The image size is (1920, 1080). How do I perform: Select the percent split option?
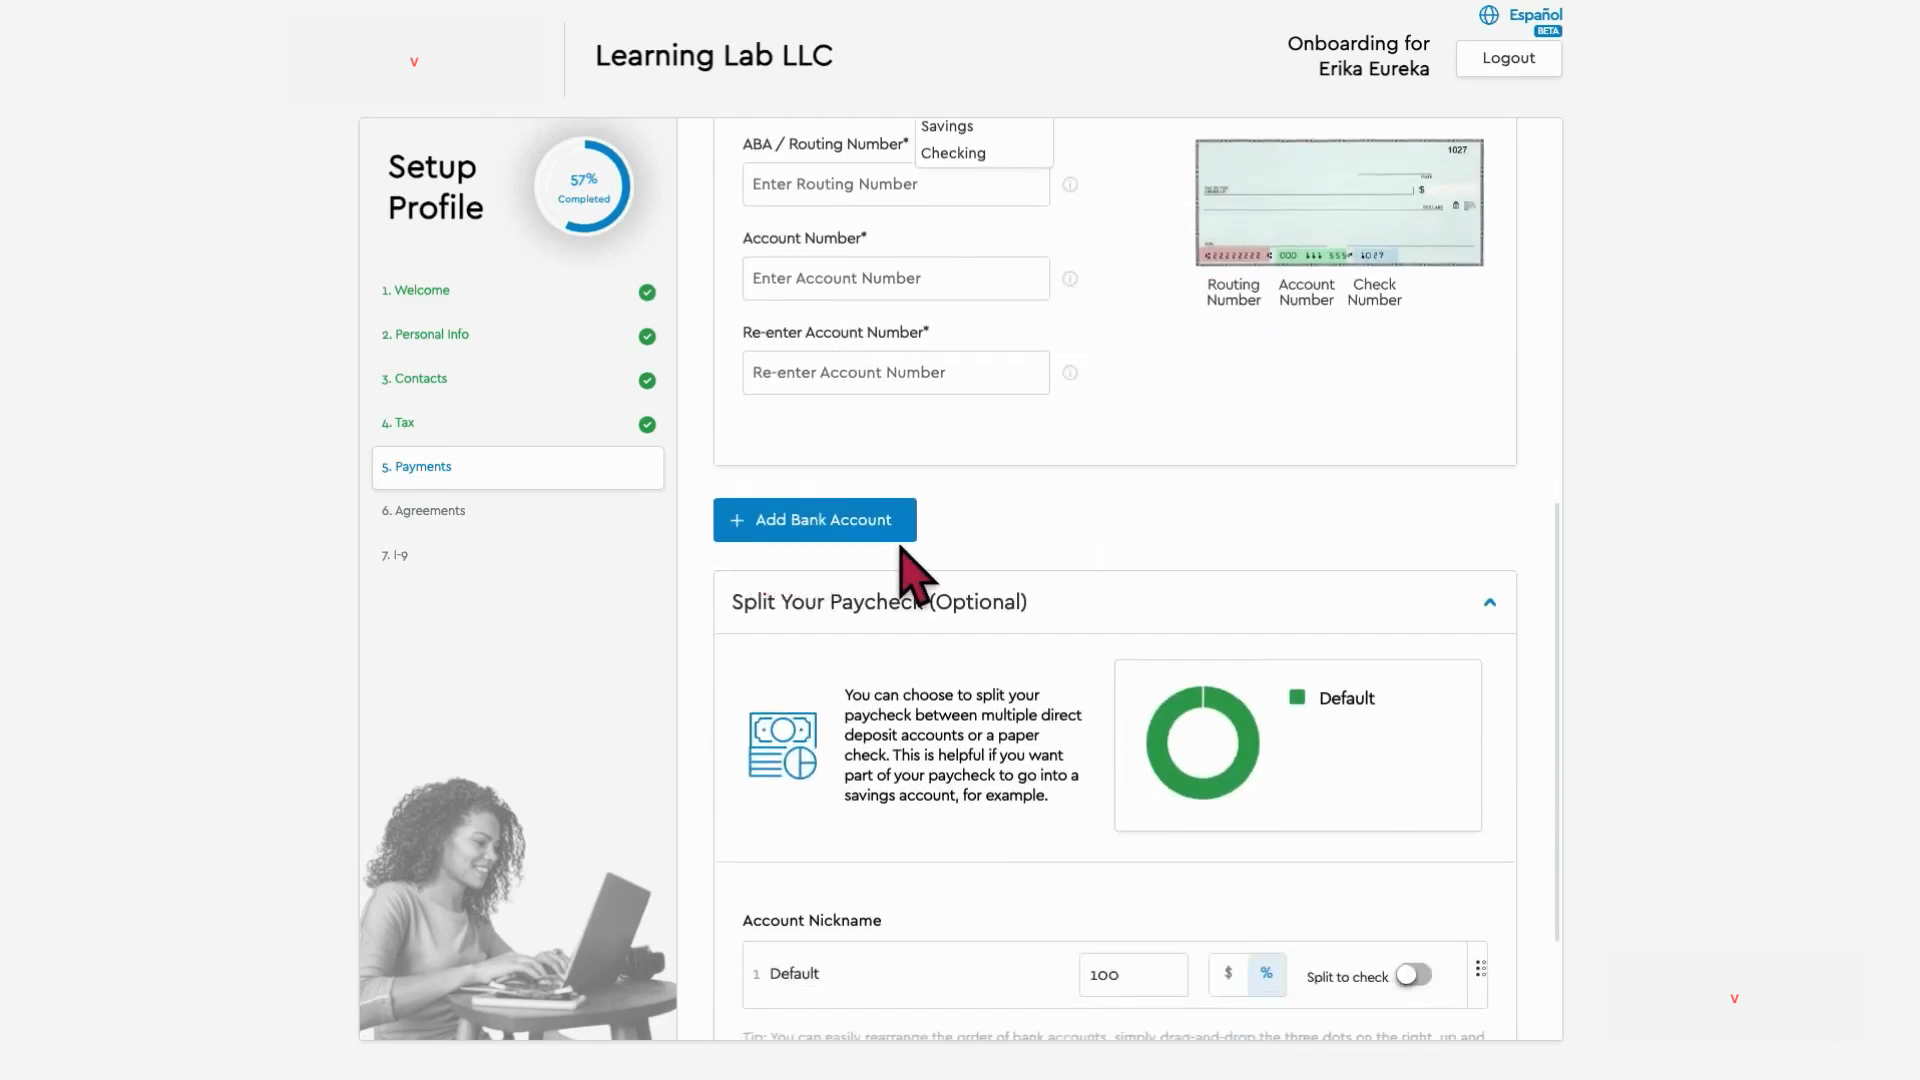1266,974
